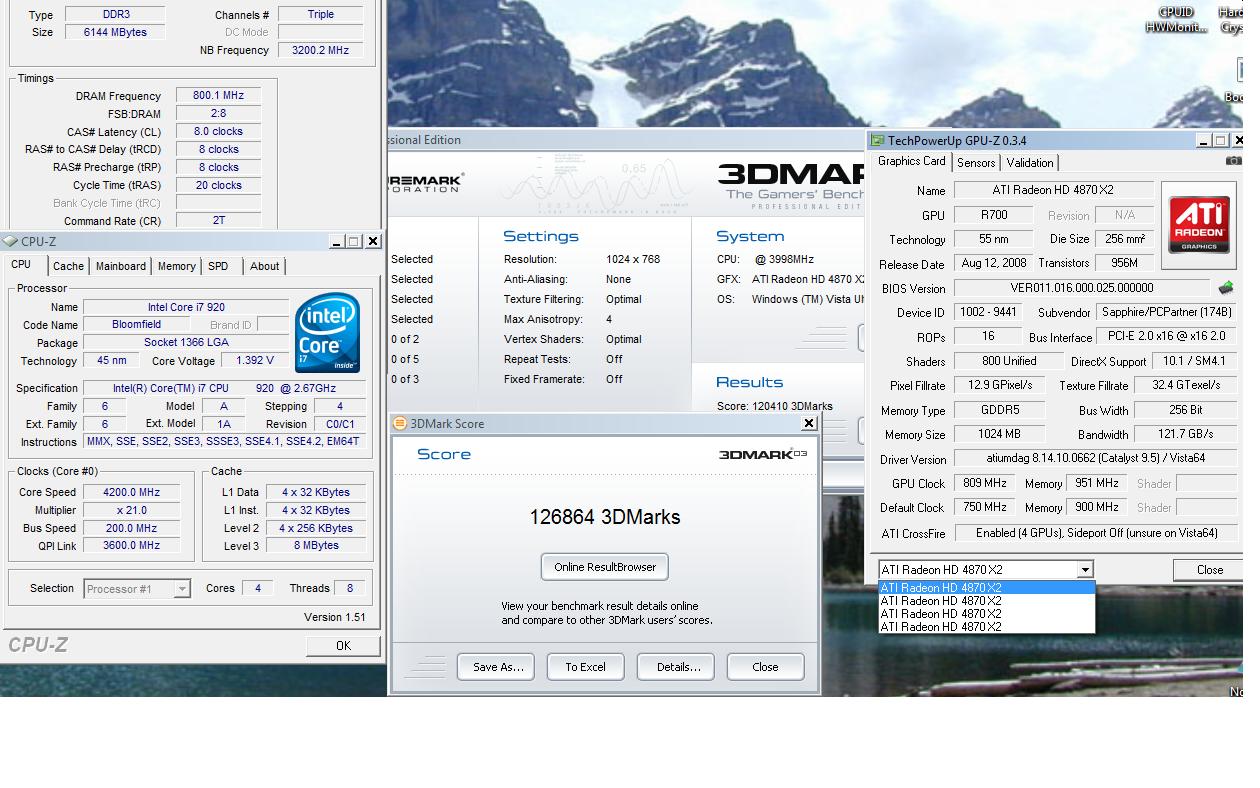Click the Core Voltage value 1.392 V
Image resolution: width=1260 pixels, height=788 pixels.
point(255,361)
